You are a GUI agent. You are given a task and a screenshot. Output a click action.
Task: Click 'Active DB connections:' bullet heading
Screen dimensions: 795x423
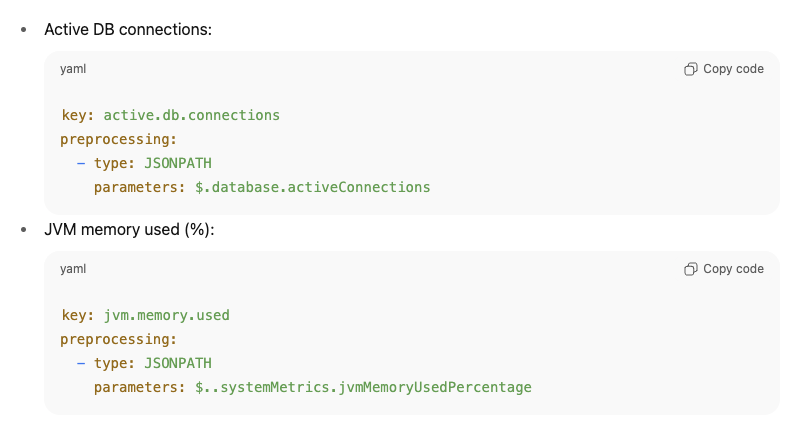click(x=128, y=29)
